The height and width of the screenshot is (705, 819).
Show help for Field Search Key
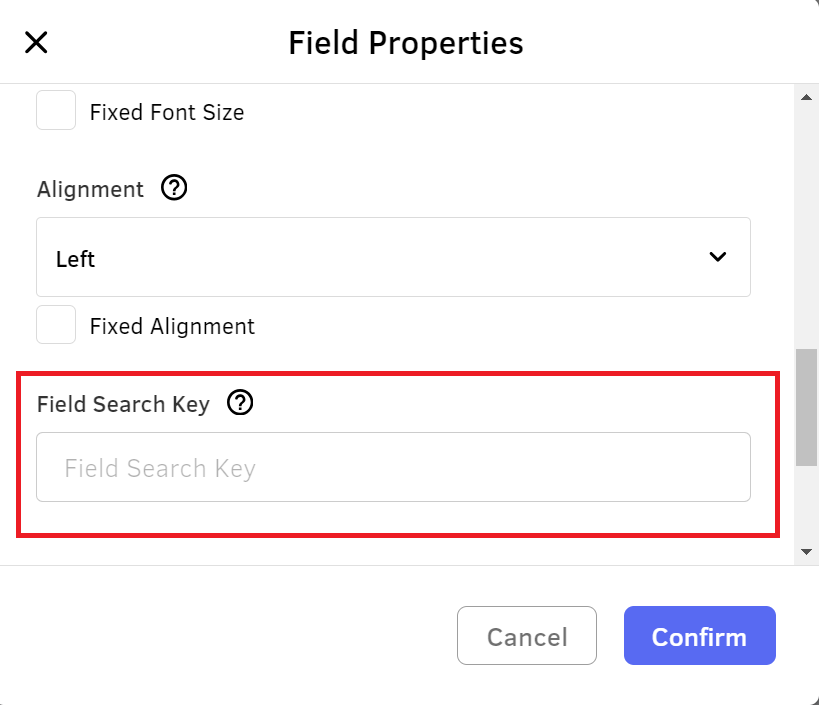(240, 403)
